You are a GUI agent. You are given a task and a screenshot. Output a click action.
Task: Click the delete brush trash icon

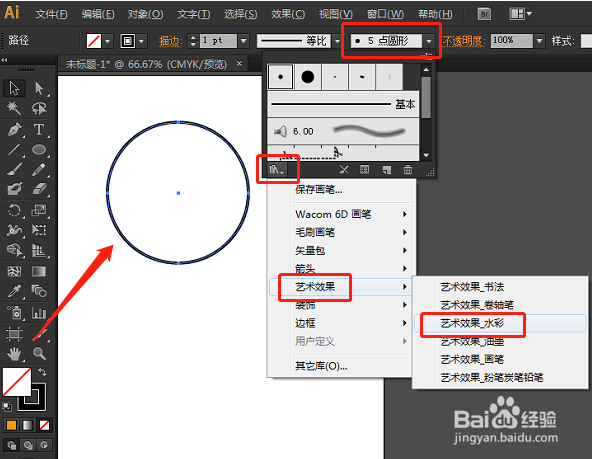tap(408, 170)
